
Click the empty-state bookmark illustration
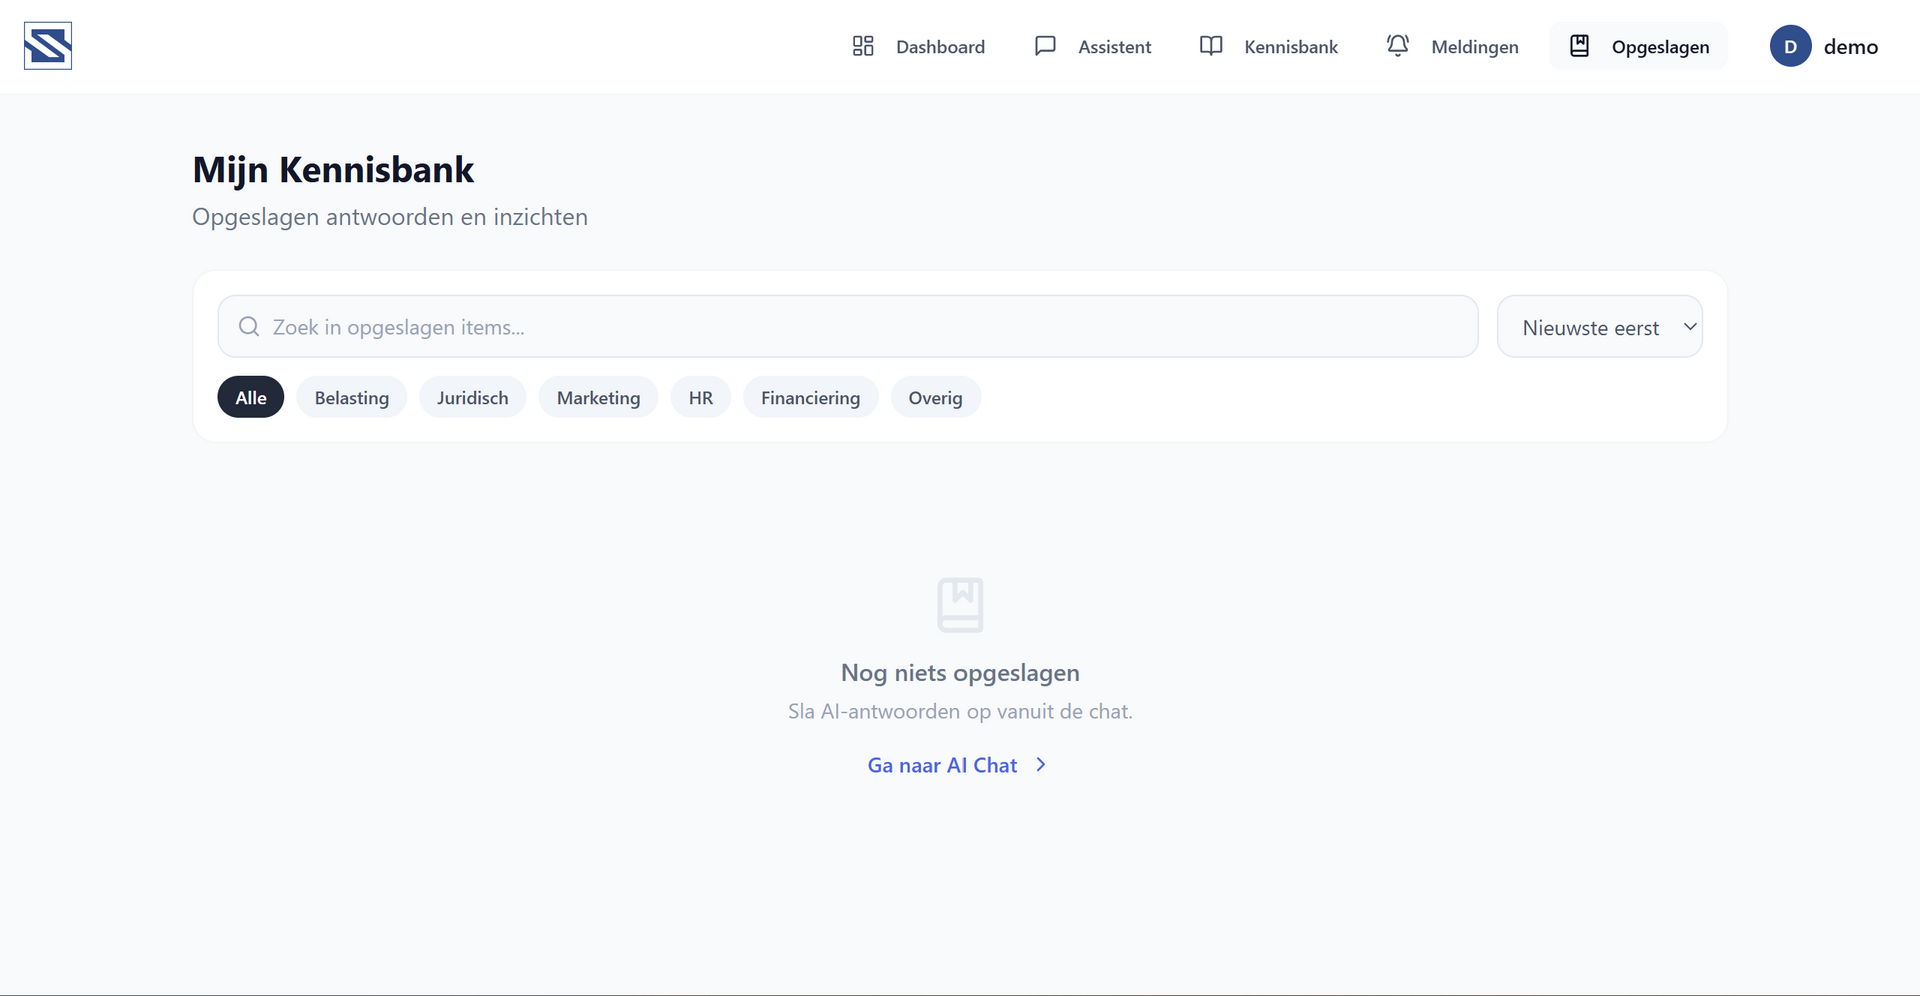960,604
